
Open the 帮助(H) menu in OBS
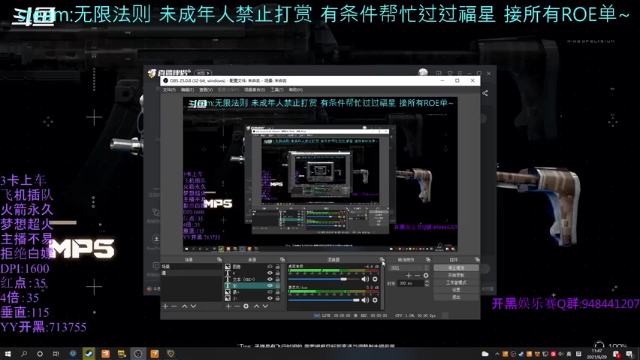tap(296, 90)
